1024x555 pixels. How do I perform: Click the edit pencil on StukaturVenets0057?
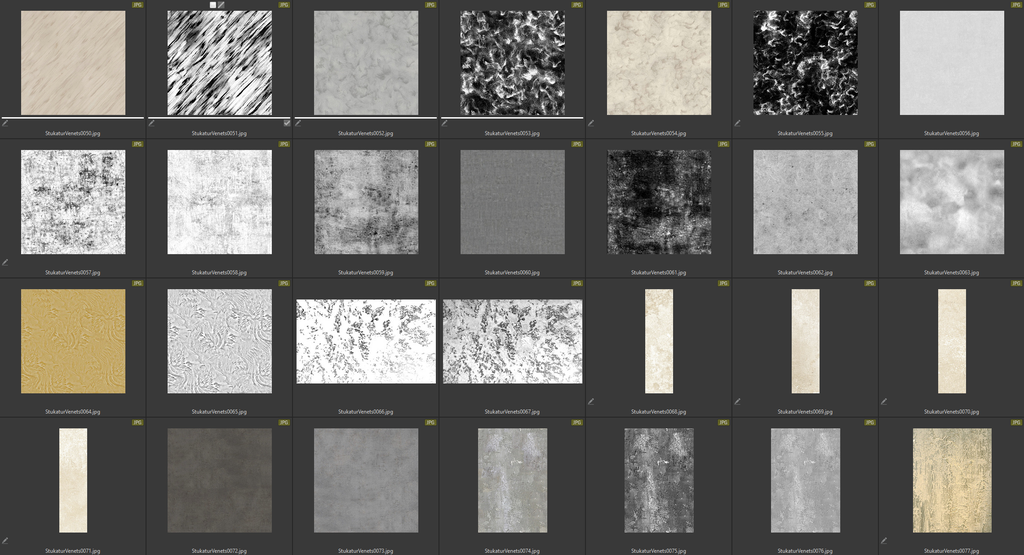(x=5, y=262)
